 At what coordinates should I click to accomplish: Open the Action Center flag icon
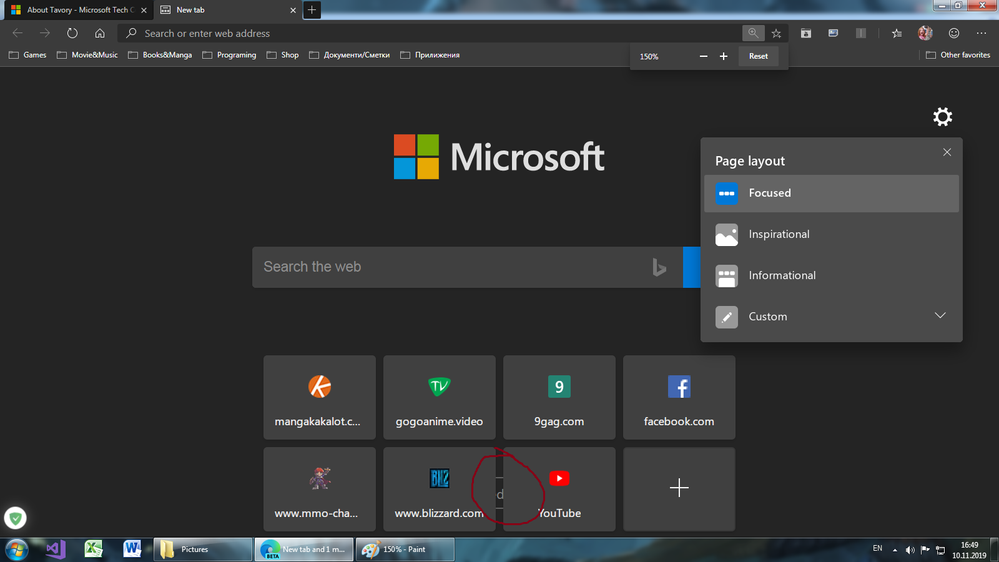tap(925, 550)
